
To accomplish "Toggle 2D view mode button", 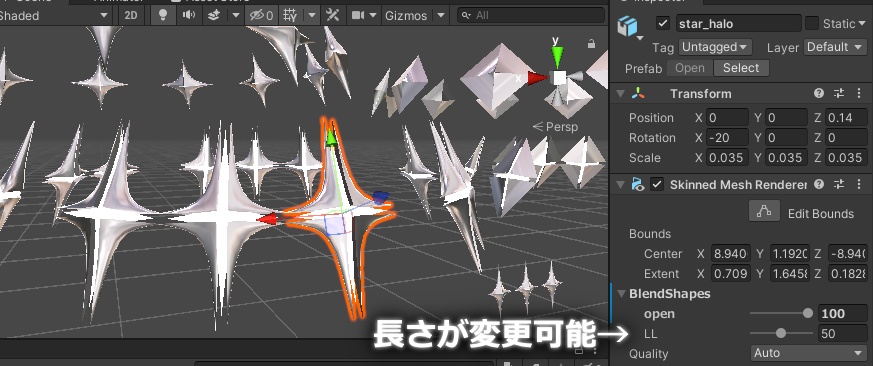I will 131,15.
